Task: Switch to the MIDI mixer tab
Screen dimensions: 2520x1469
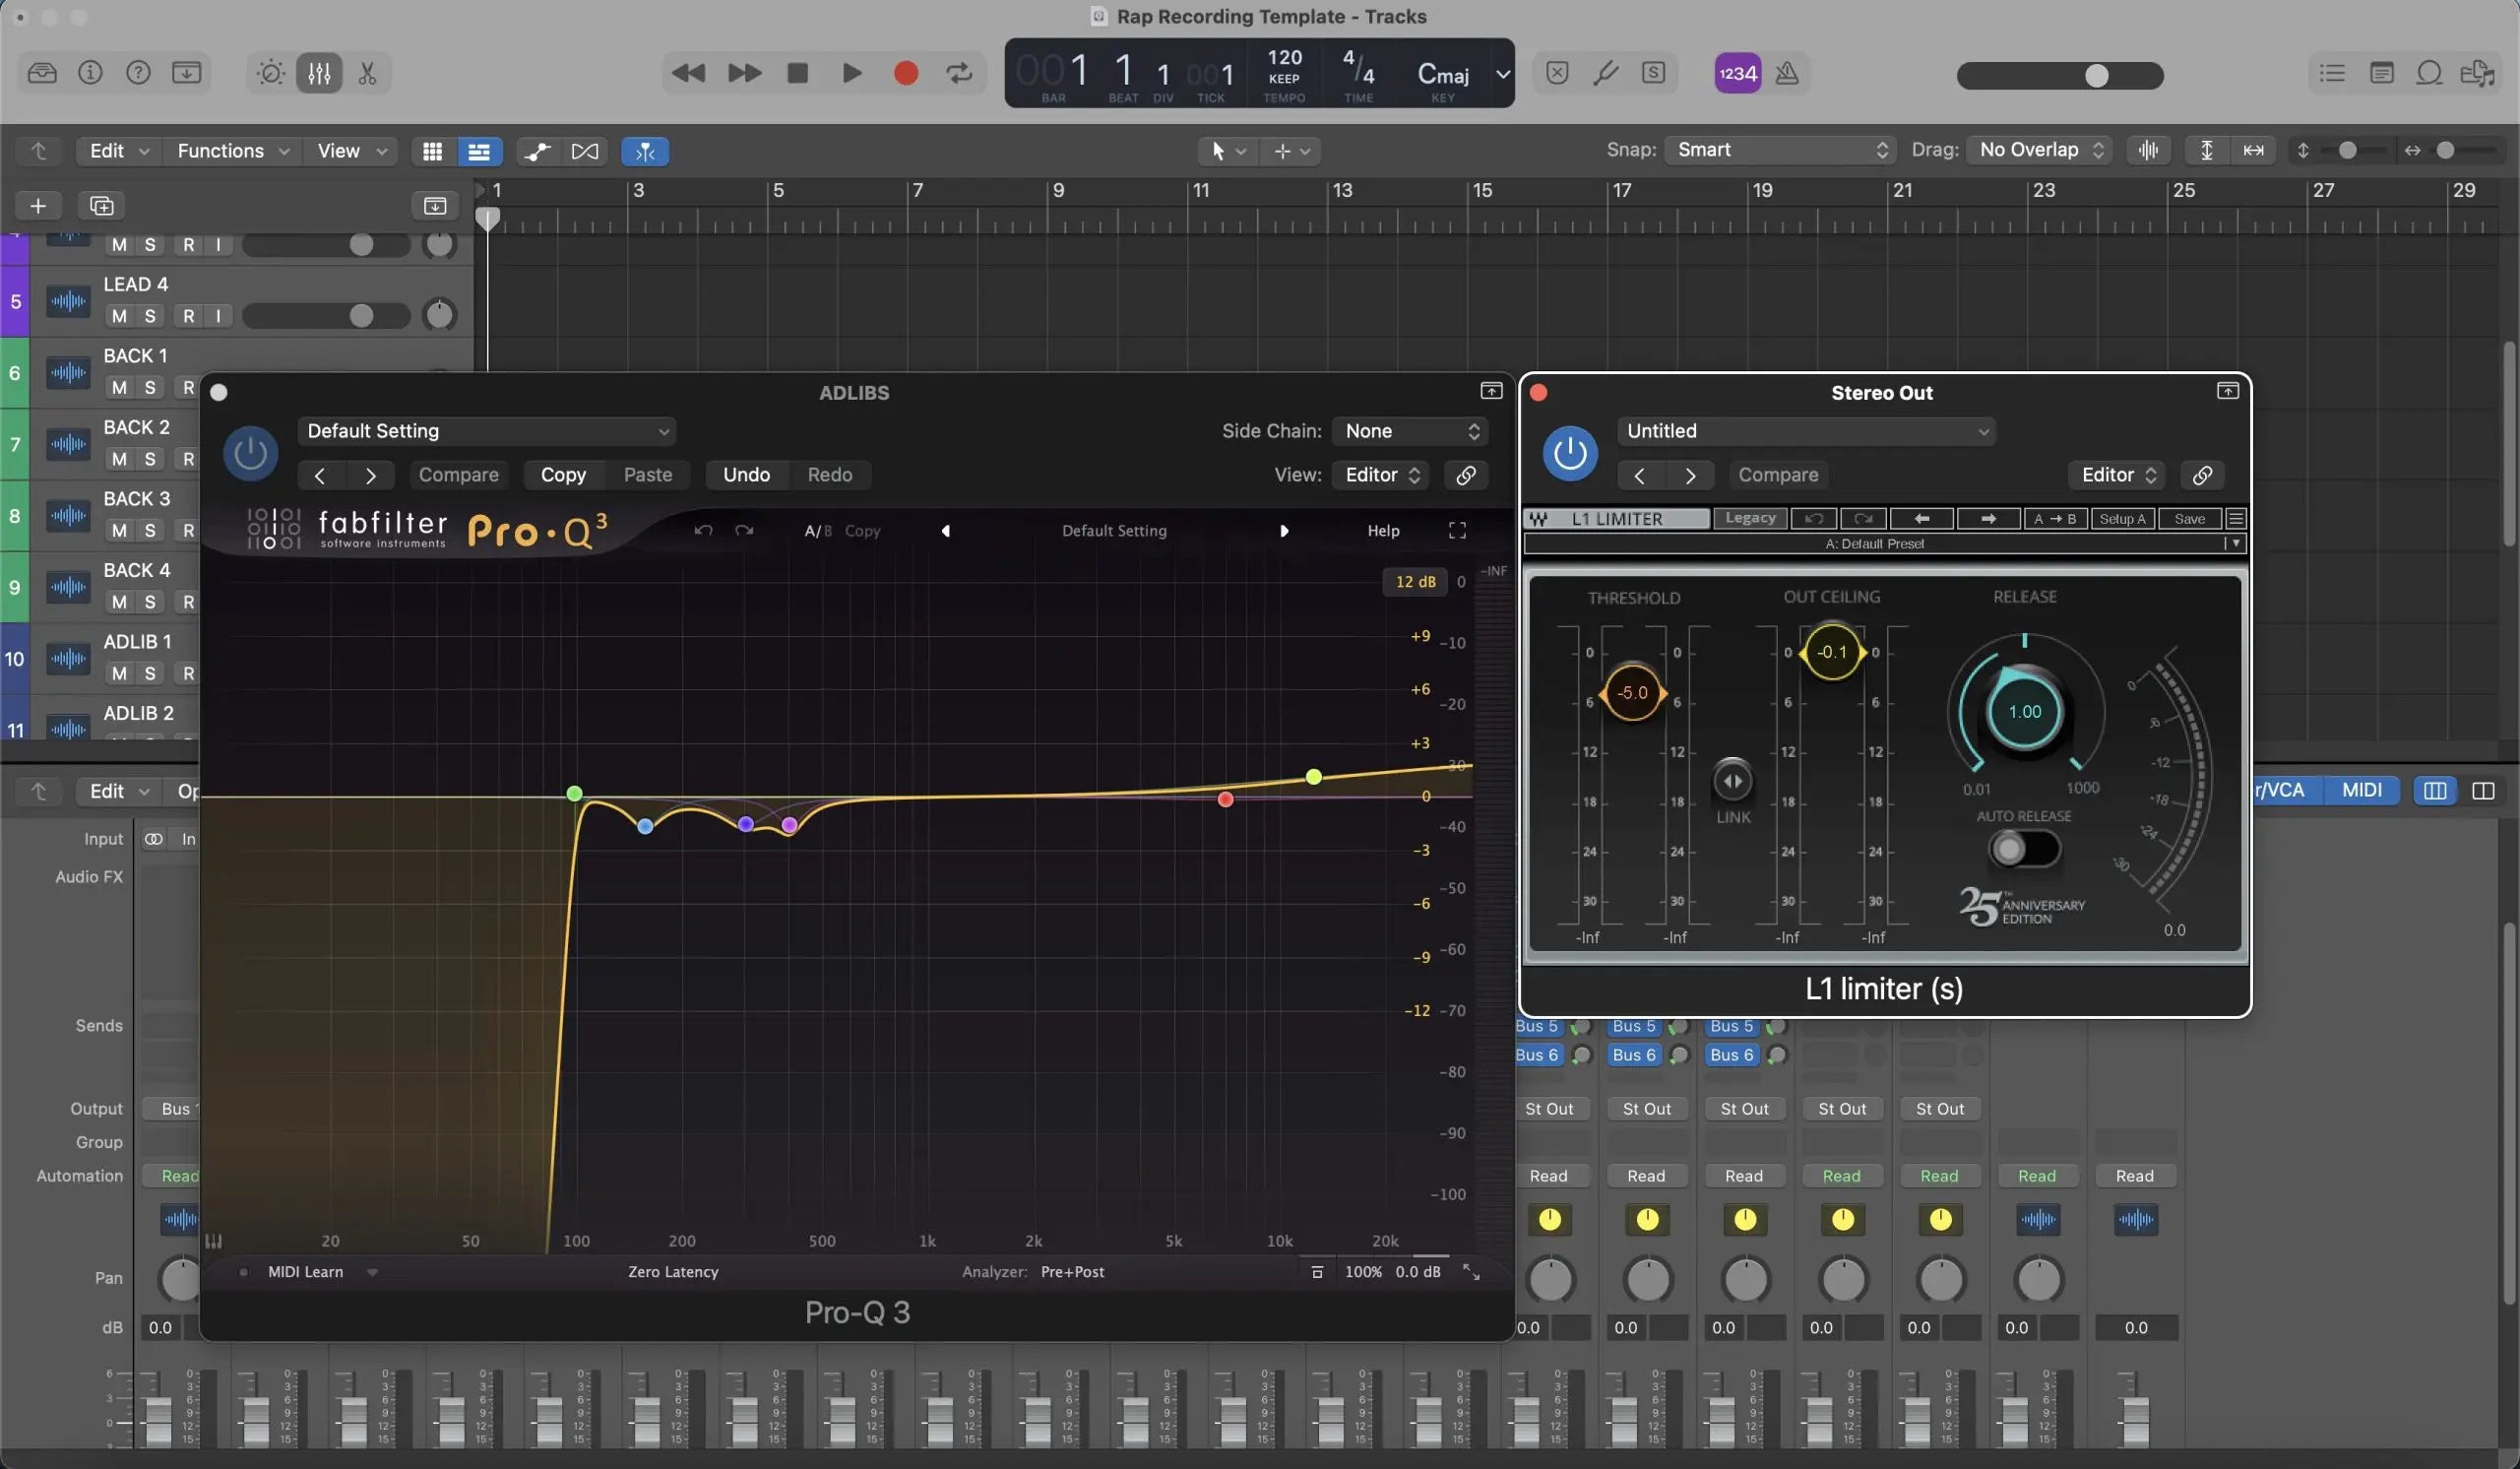Action: point(2361,790)
